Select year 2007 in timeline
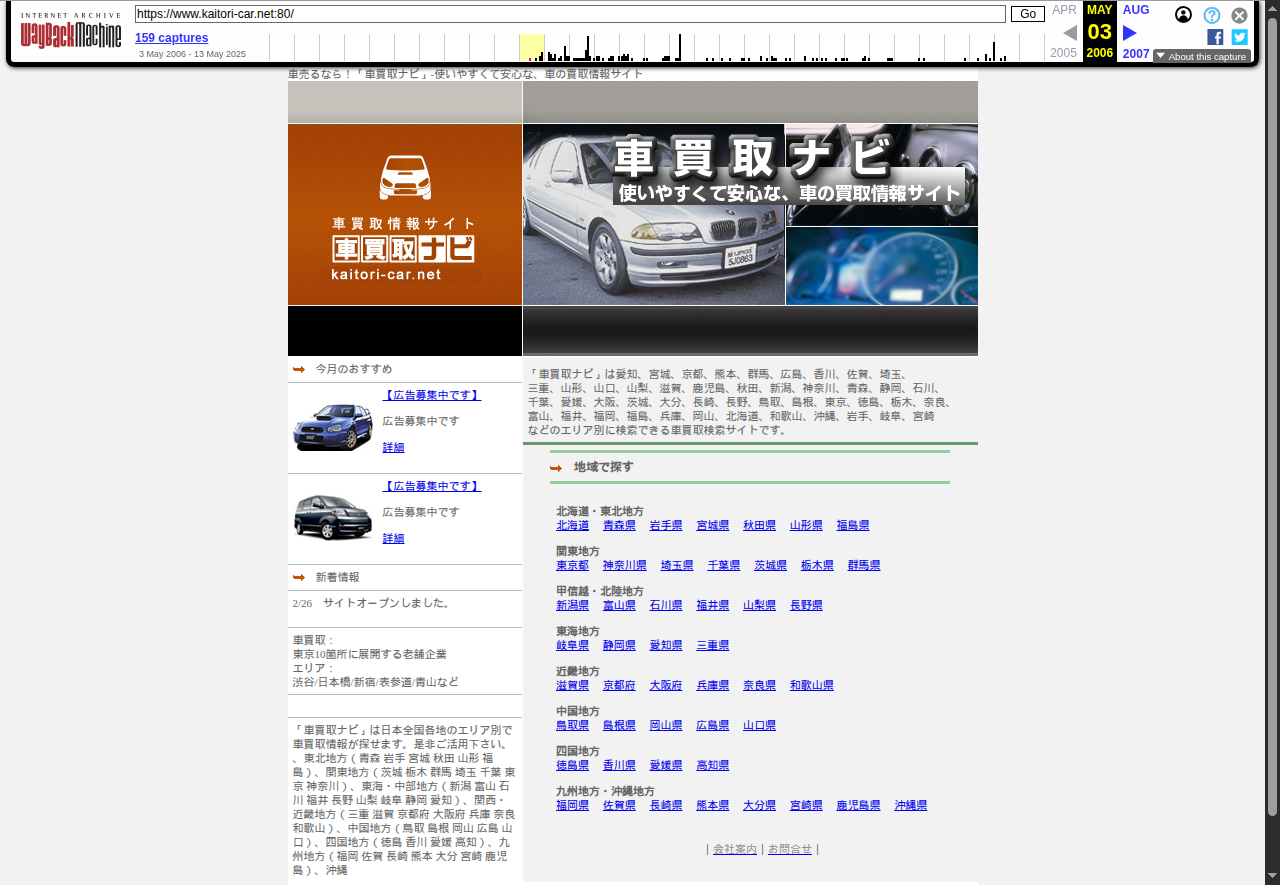This screenshot has width=1280, height=885. (1136, 53)
